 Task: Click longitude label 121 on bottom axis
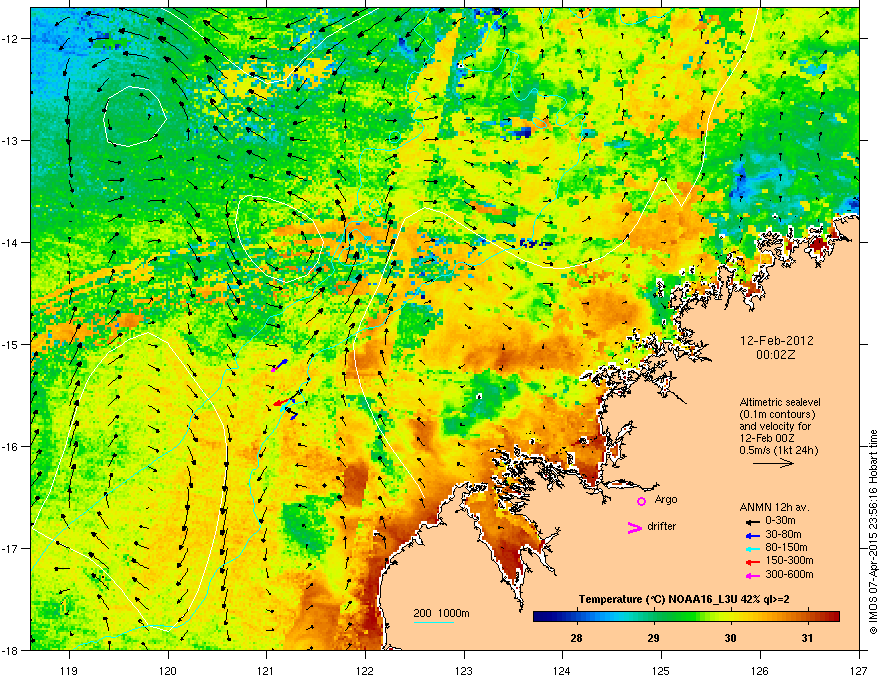click(x=266, y=670)
